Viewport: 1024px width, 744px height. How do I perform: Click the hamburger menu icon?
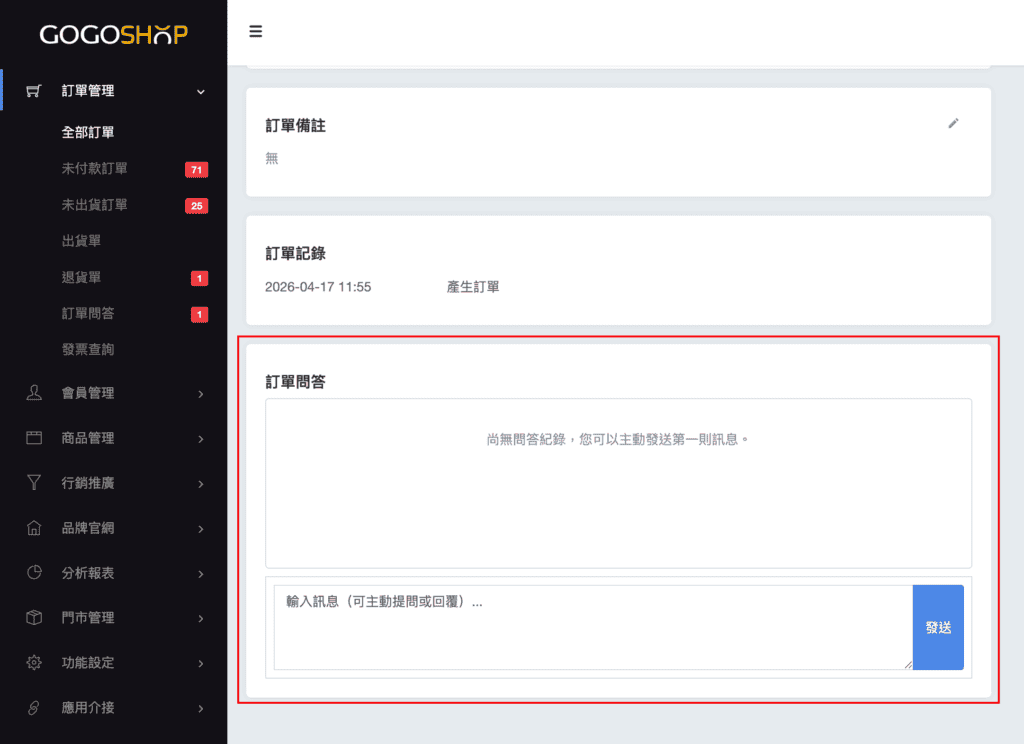pyautogui.click(x=256, y=32)
